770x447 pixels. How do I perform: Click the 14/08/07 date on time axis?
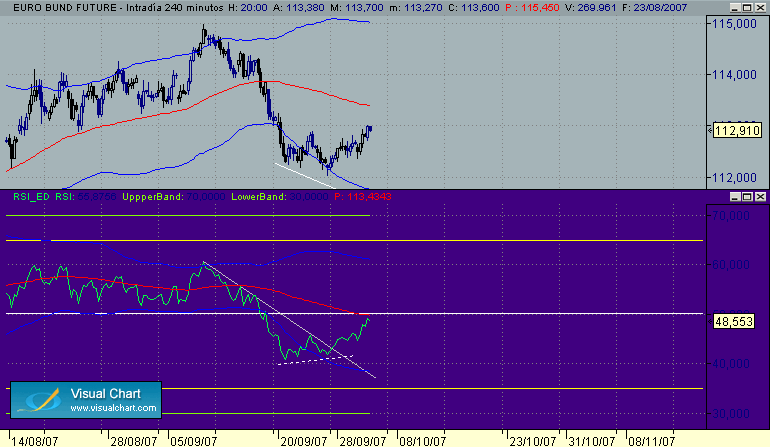point(34,441)
